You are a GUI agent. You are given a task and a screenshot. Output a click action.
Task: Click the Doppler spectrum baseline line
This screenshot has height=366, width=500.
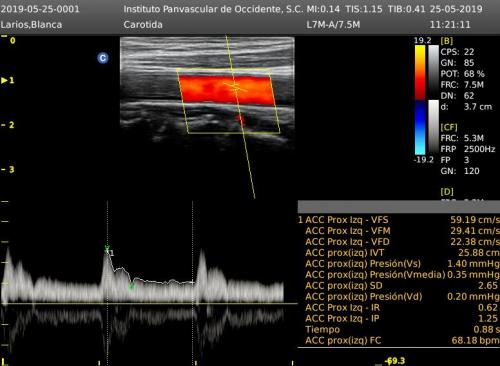click(149, 304)
